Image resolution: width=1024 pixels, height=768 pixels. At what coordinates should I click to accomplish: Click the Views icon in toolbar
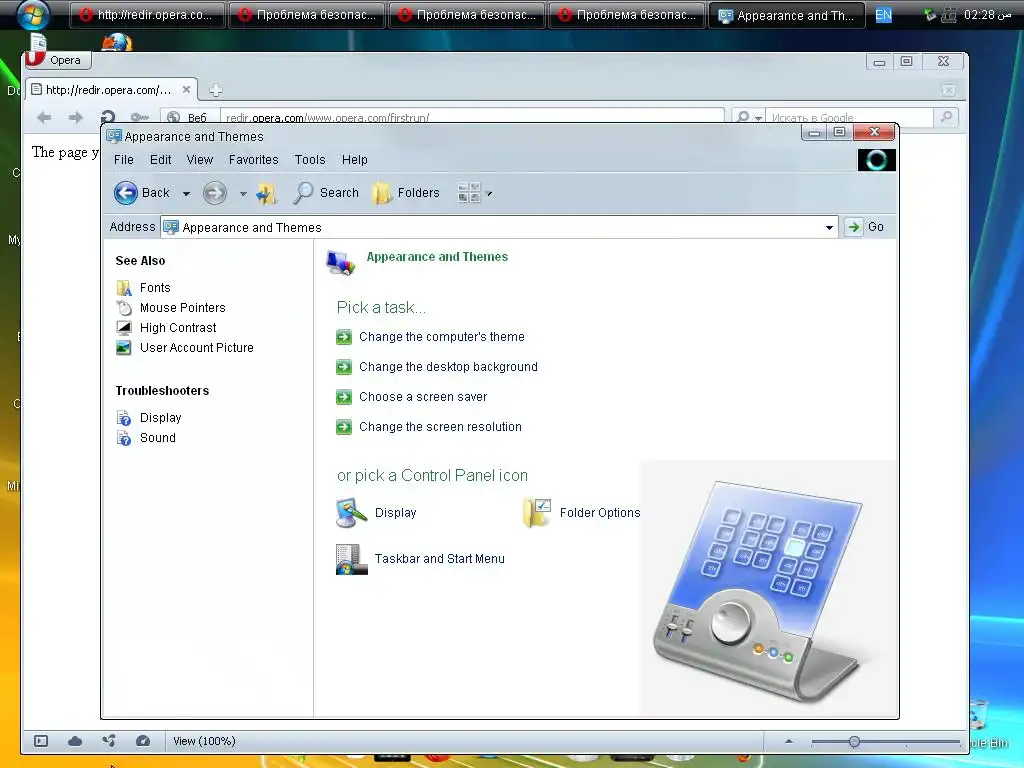point(469,193)
